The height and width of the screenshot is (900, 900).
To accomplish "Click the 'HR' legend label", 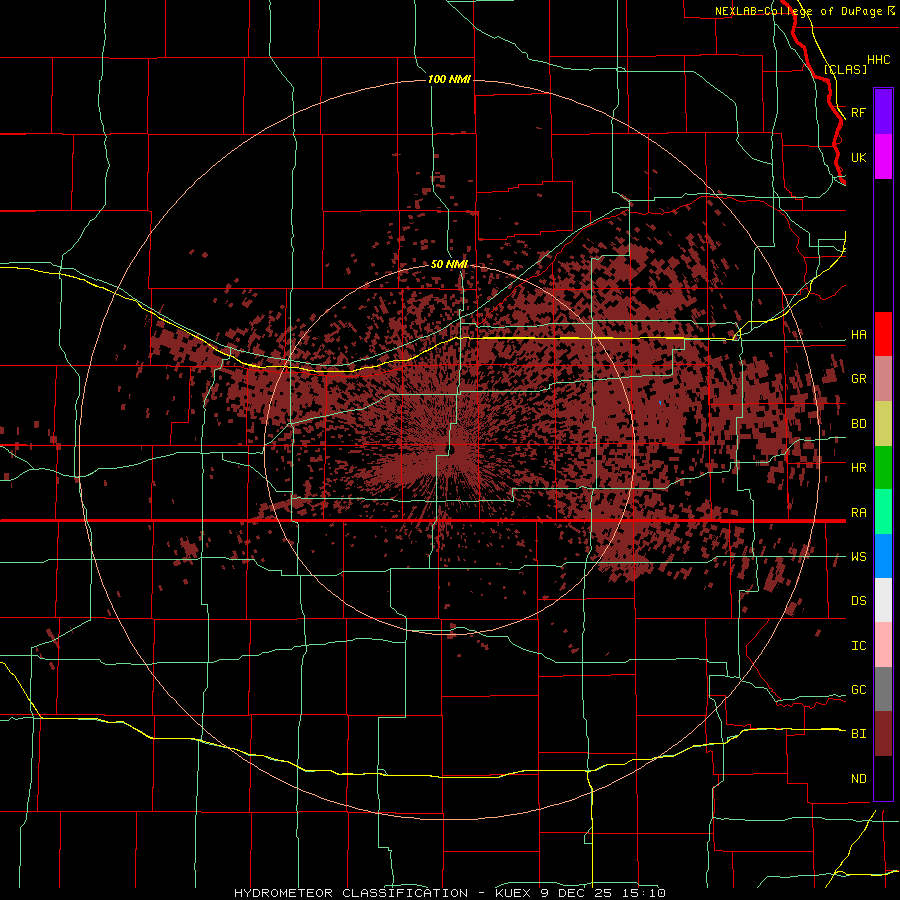I will point(859,468).
